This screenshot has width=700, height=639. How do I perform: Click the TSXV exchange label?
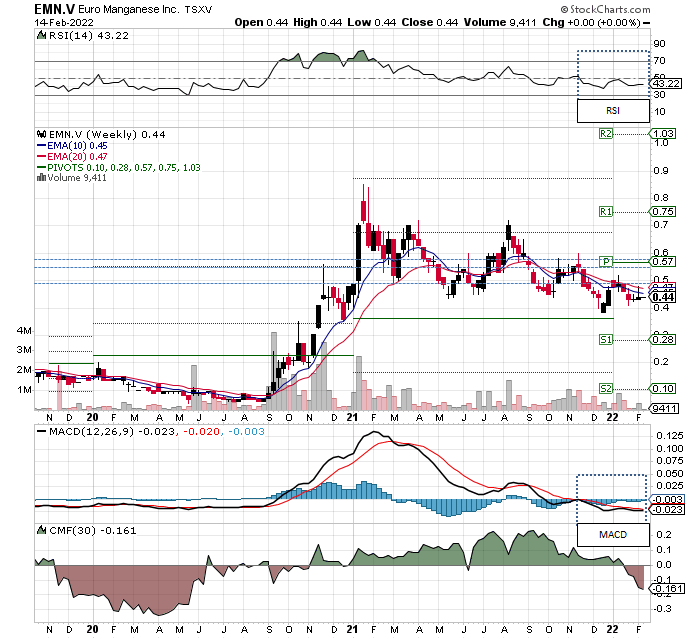click(x=199, y=9)
